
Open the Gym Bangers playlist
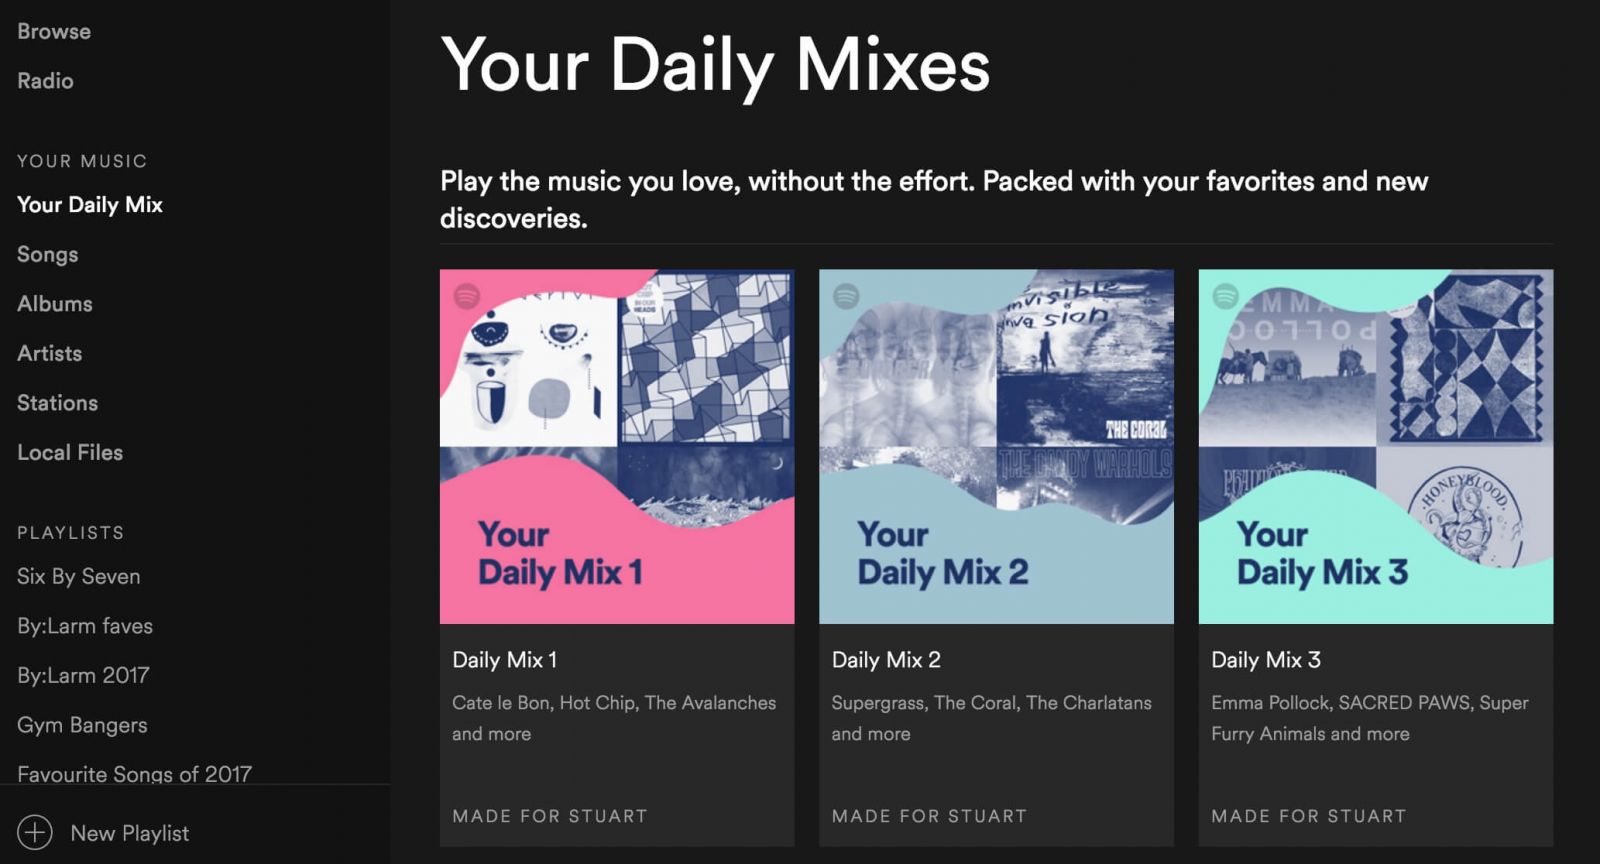(x=82, y=724)
